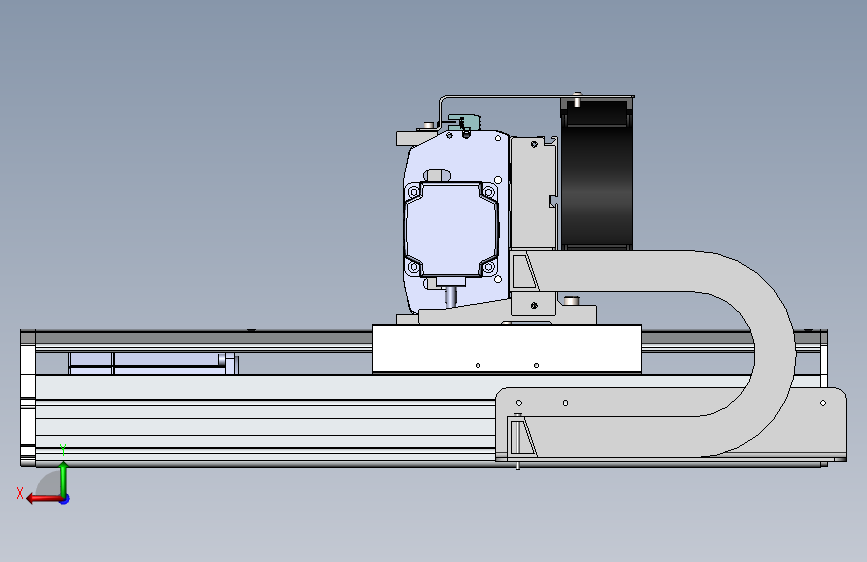
Task: Select the aluminum extrusion rail body
Action: tap(265, 420)
